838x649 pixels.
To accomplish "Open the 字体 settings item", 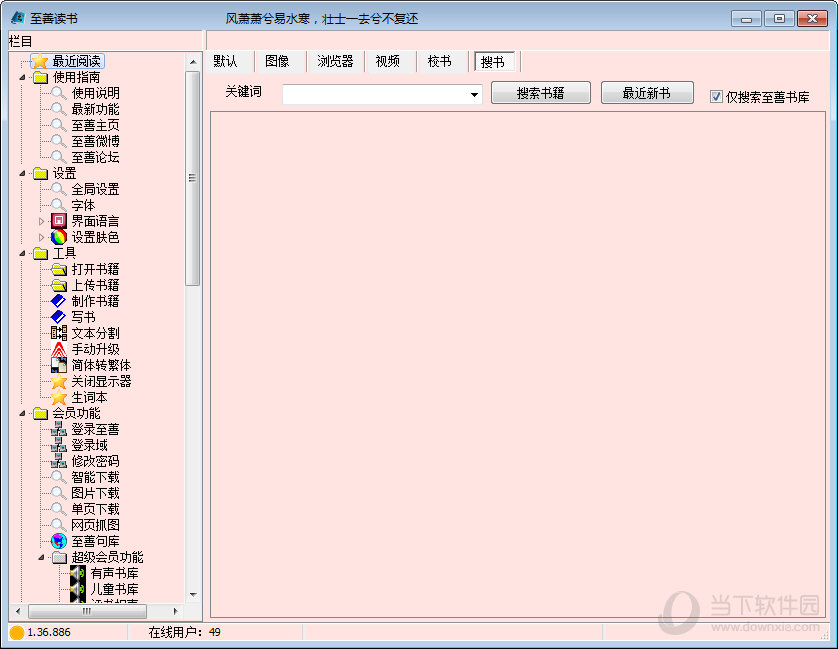I will [x=83, y=205].
